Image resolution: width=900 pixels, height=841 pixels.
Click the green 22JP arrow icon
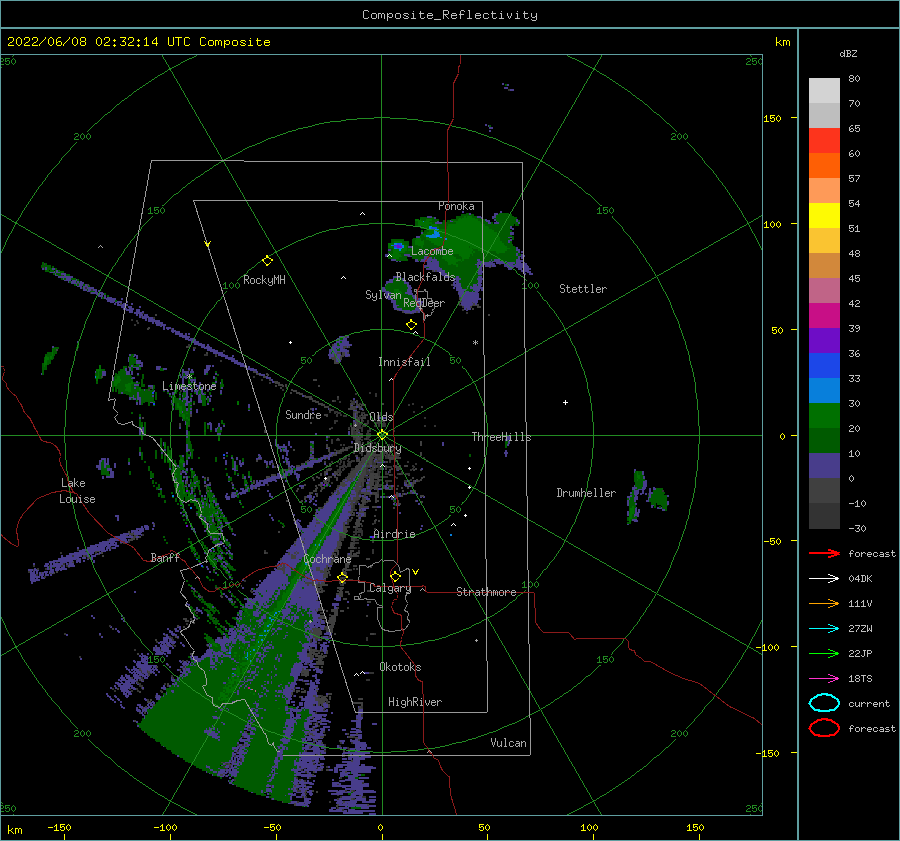824,653
